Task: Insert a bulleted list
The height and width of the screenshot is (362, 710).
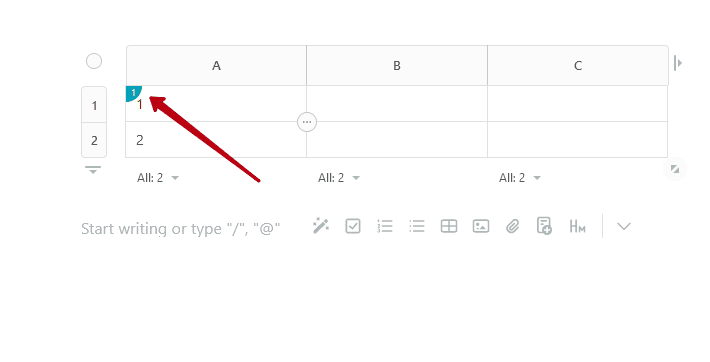Action: pos(417,226)
